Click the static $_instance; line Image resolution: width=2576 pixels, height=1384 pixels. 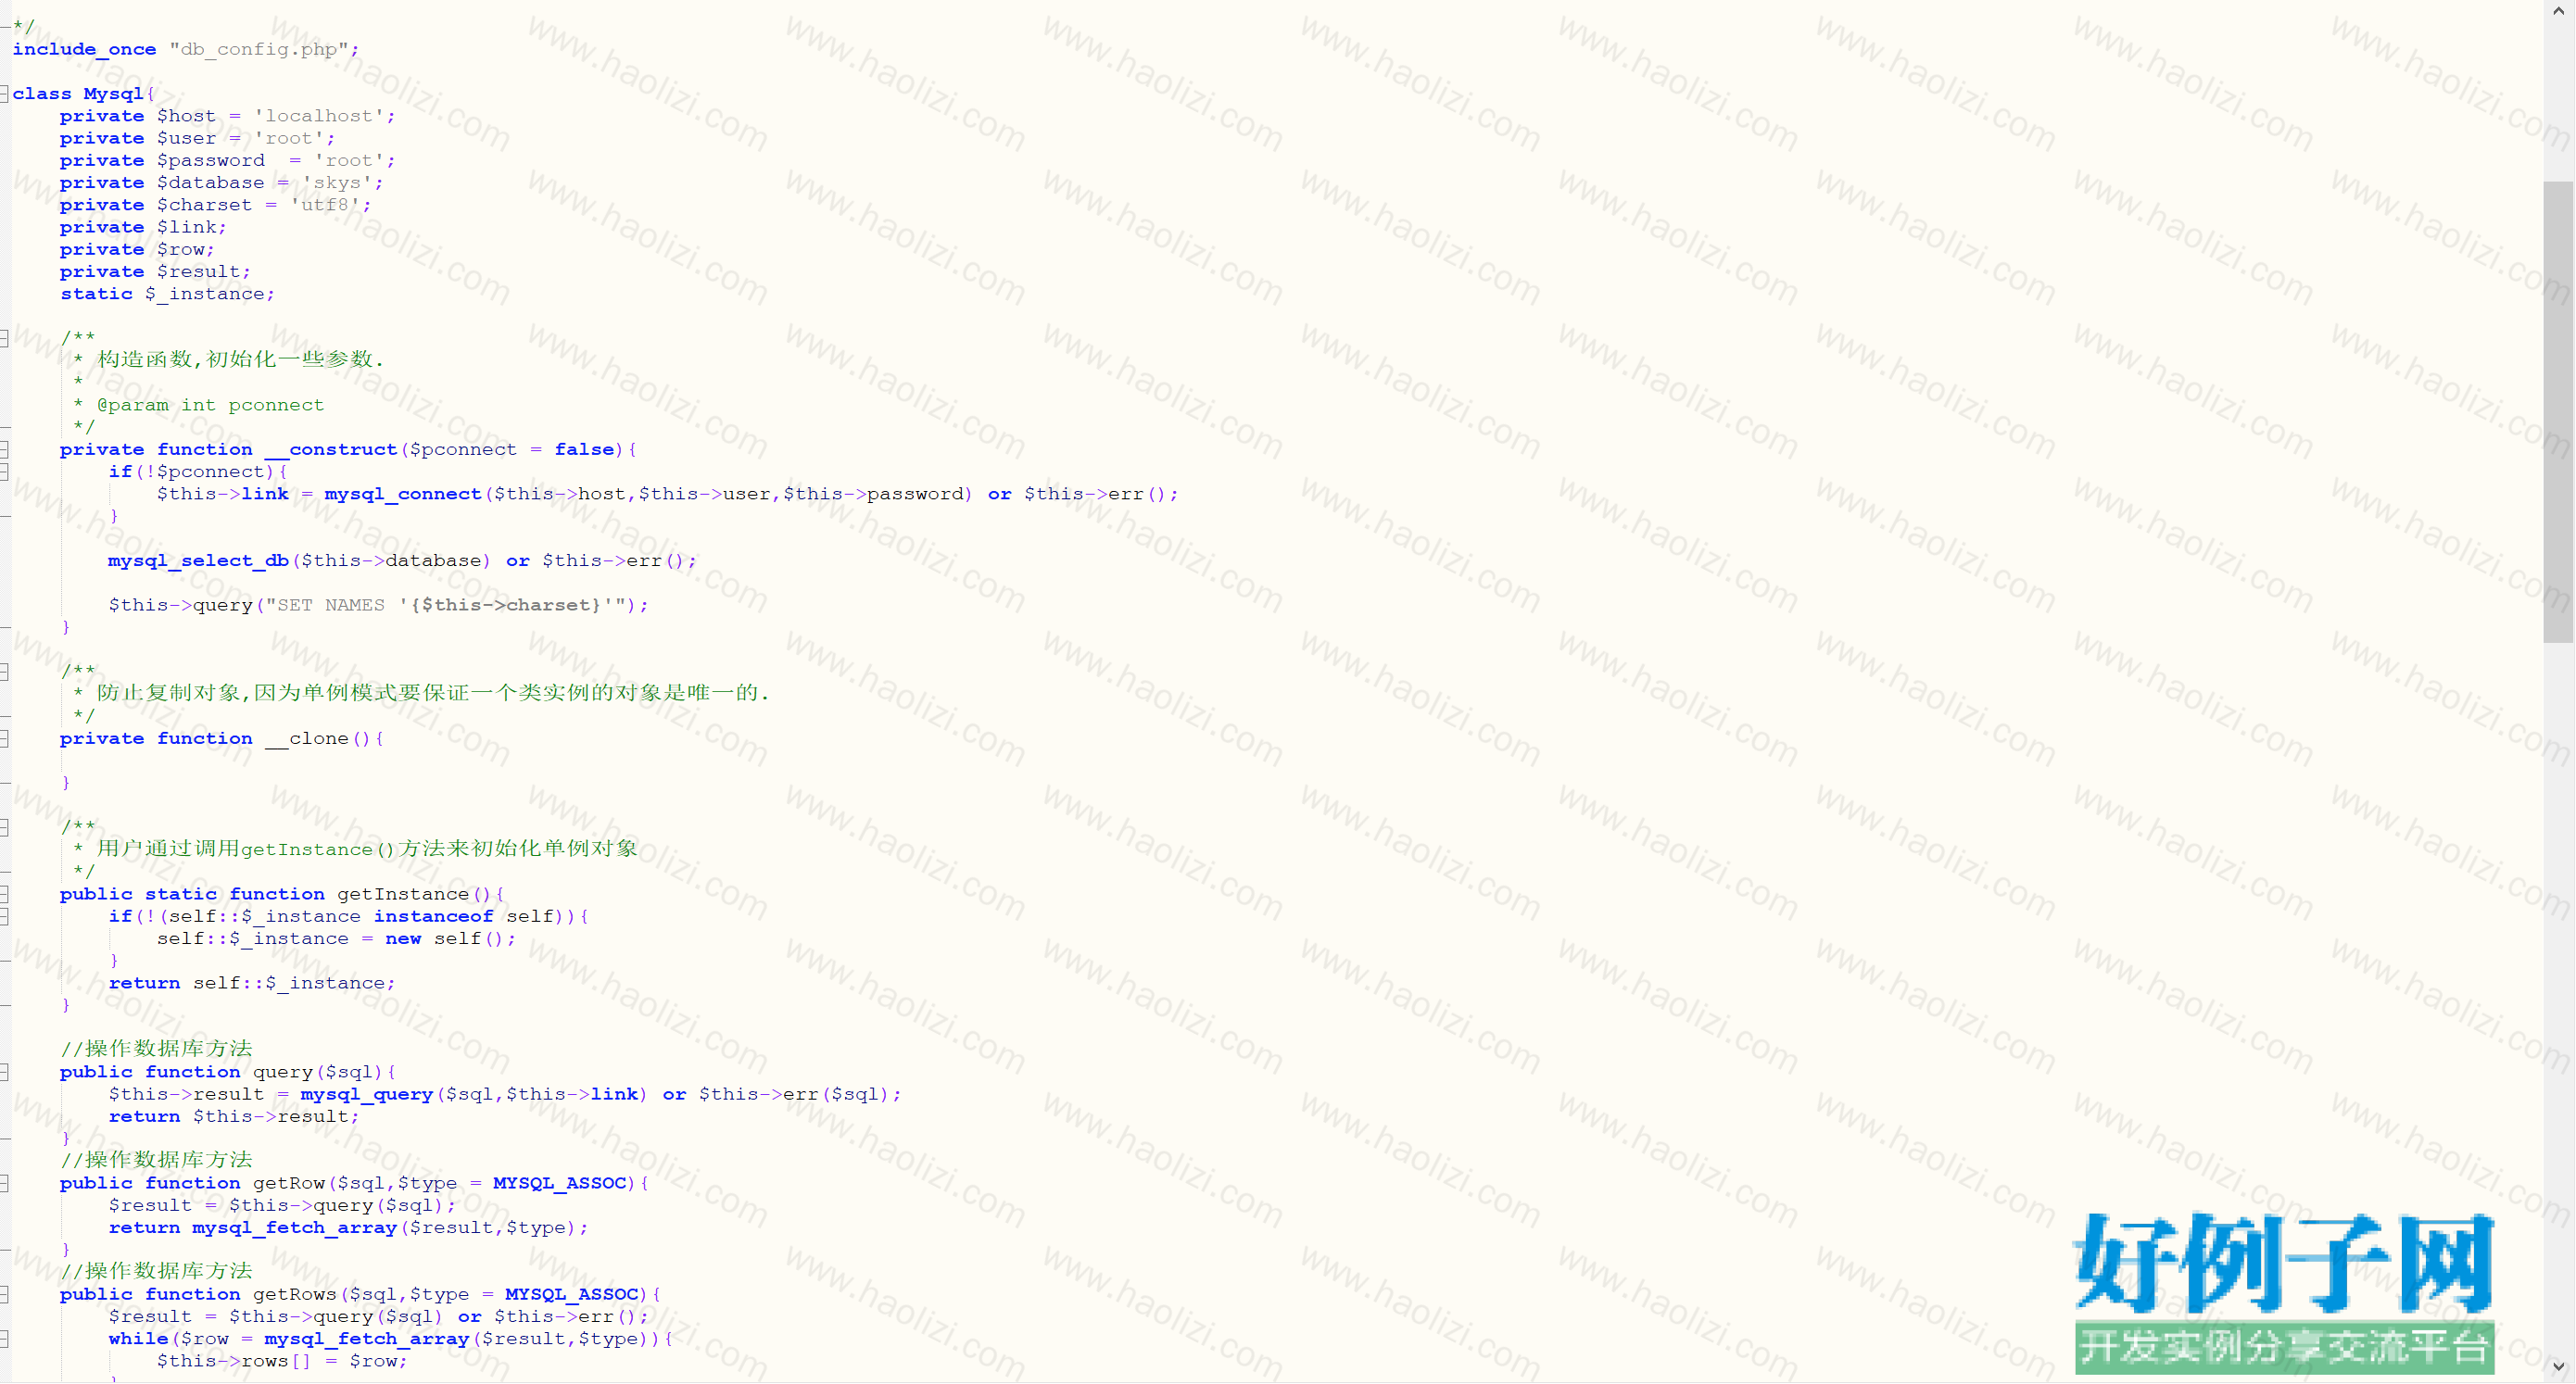167,294
